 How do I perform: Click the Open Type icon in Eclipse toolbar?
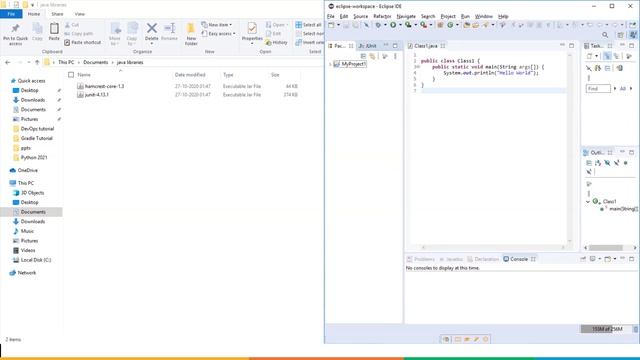pyautogui.click(x=467, y=25)
